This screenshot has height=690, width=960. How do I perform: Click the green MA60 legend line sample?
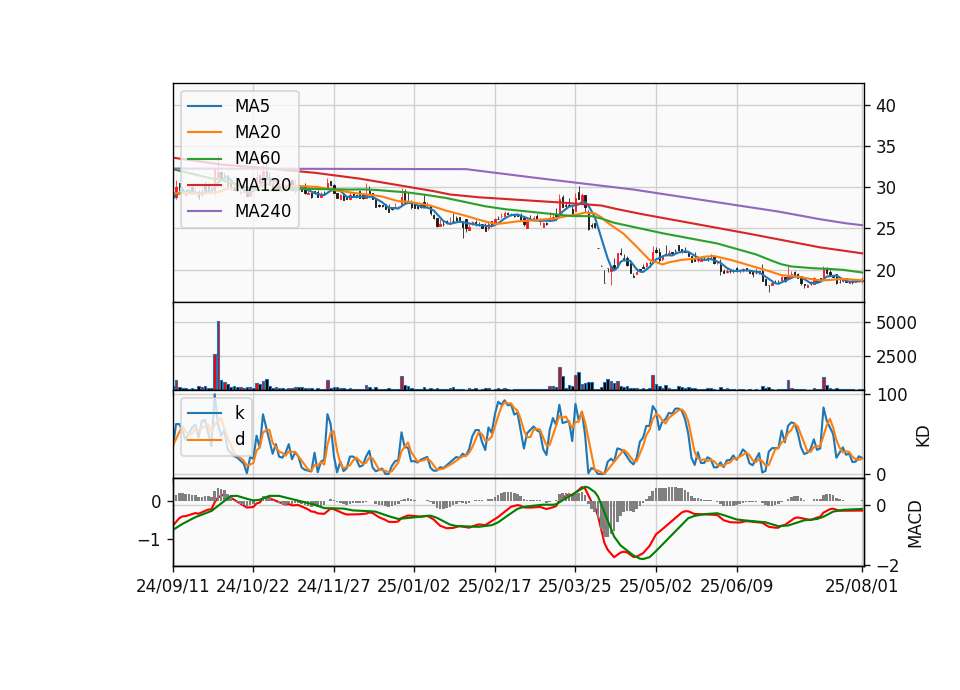tap(204, 158)
